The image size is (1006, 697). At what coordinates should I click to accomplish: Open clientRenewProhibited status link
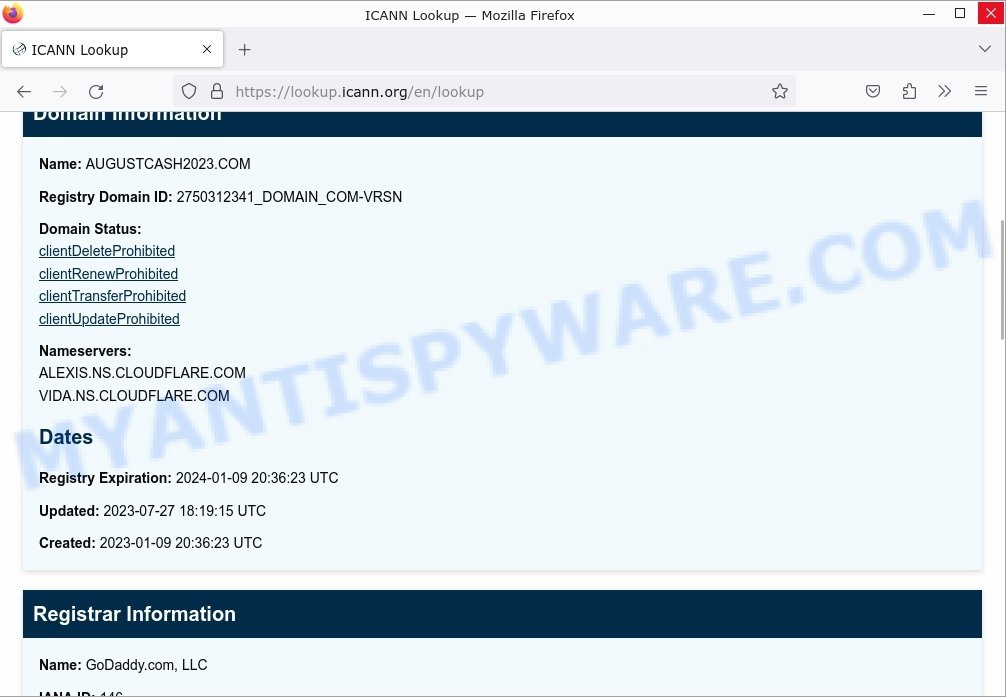(108, 274)
